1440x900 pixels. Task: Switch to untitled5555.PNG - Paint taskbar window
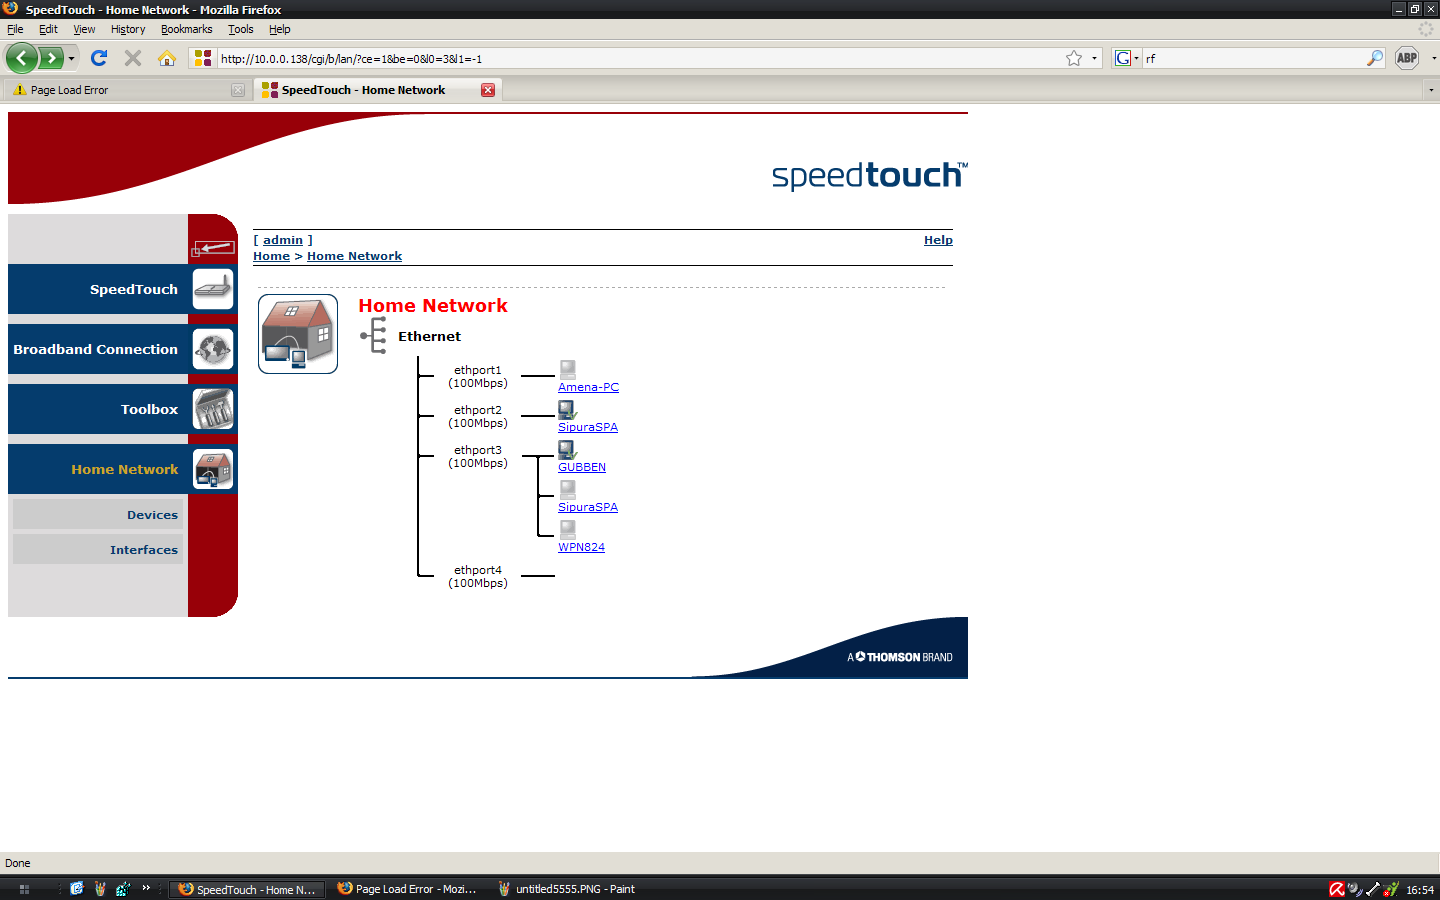pyautogui.click(x=567, y=889)
